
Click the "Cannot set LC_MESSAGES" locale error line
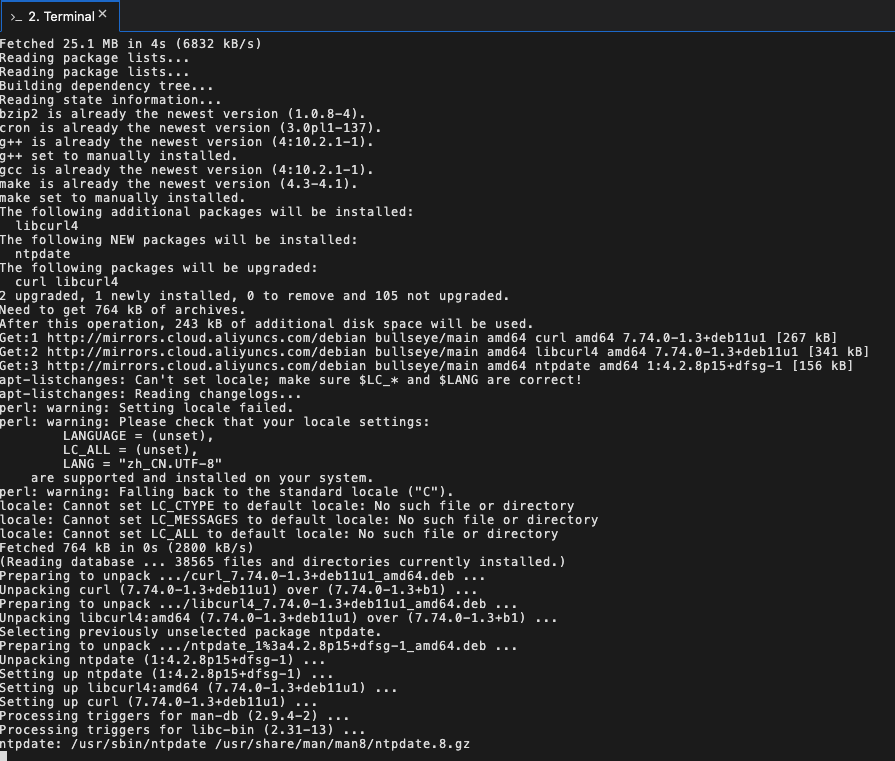click(298, 520)
